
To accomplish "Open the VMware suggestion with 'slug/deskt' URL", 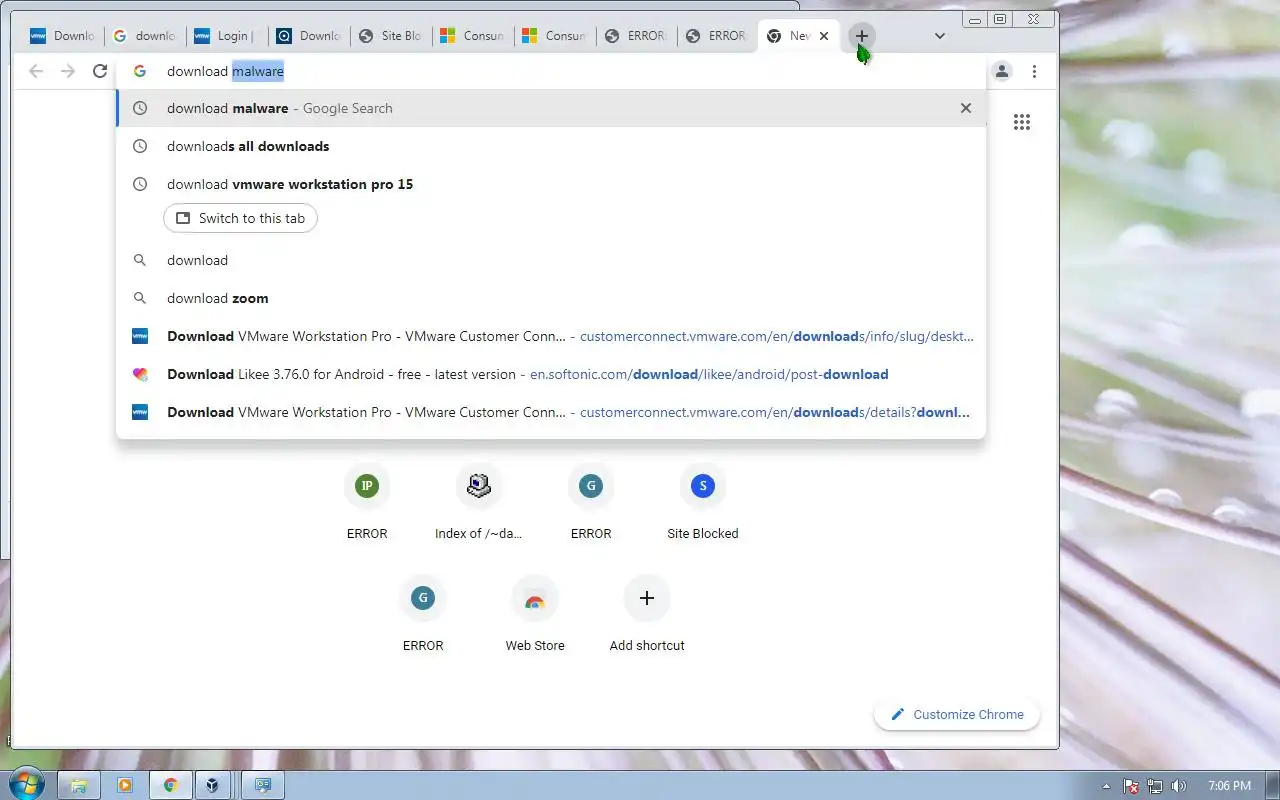I will point(551,336).
